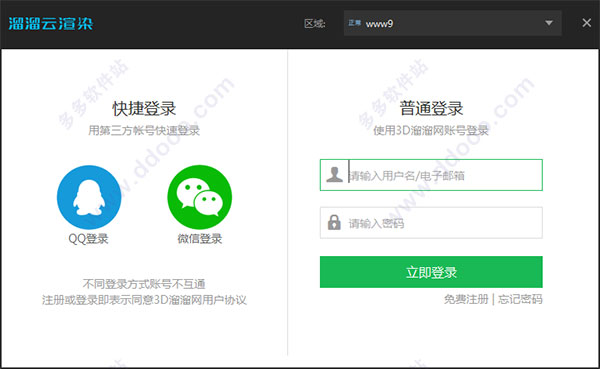Click the 普通登录 heading
The height and width of the screenshot is (369, 600).
coord(431,109)
